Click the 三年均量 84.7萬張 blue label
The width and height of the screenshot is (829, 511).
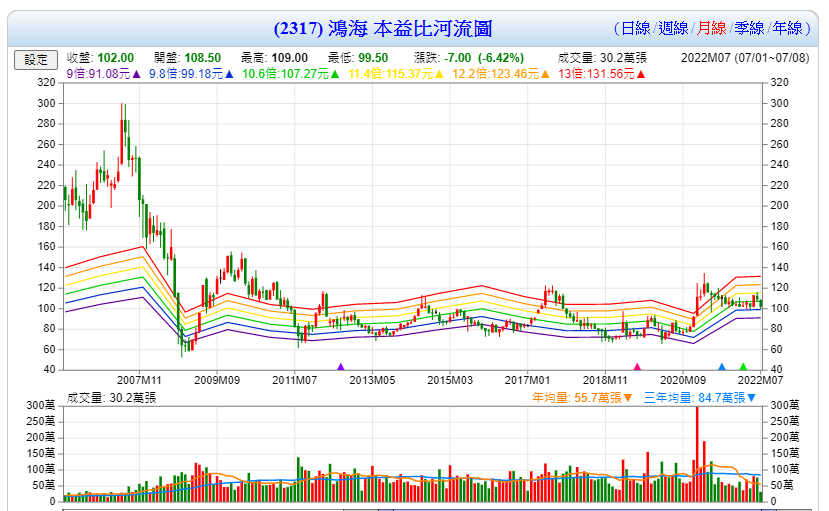coord(701,398)
